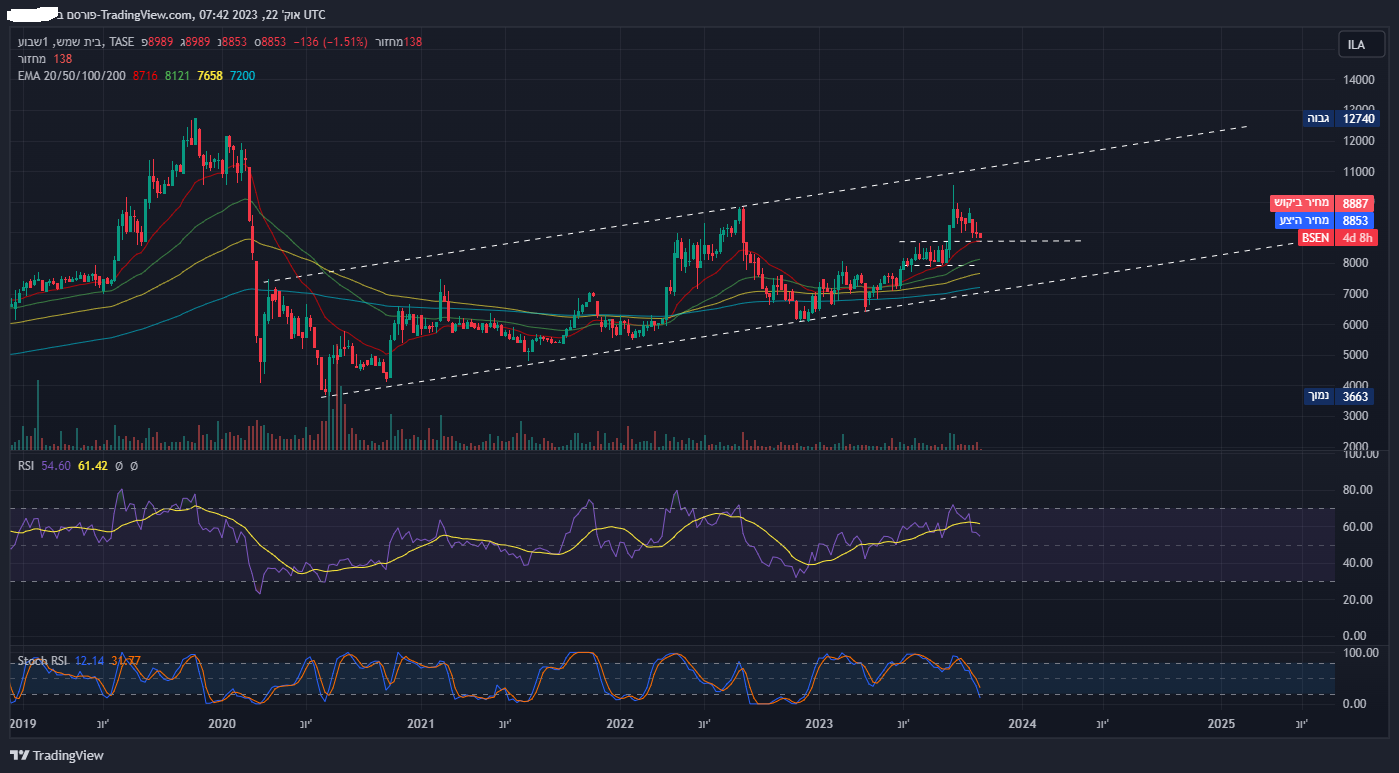Click the yellow RSI average value 61.42

[x=93, y=466]
